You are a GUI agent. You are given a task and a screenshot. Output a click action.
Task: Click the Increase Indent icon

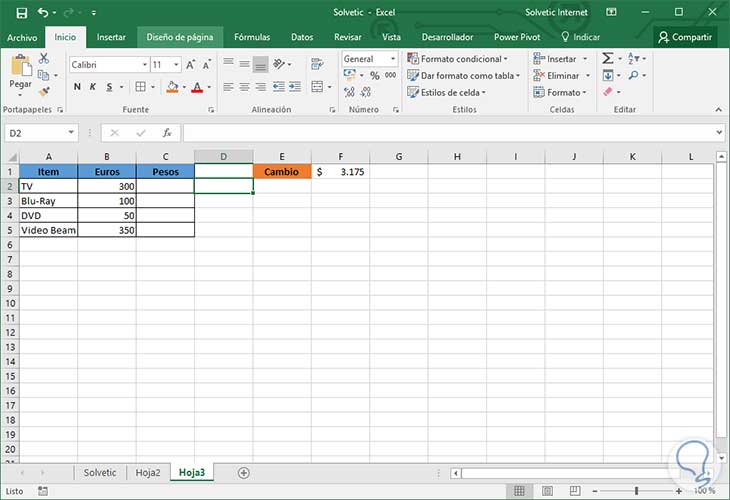[x=295, y=87]
